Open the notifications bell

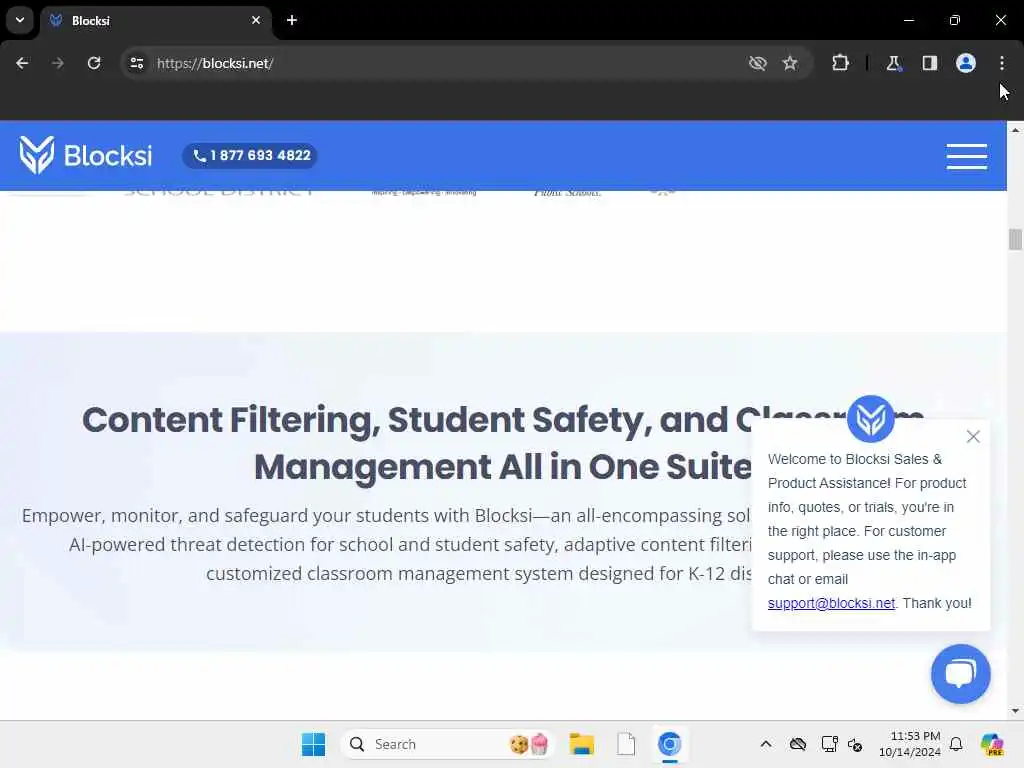click(956, 744)
